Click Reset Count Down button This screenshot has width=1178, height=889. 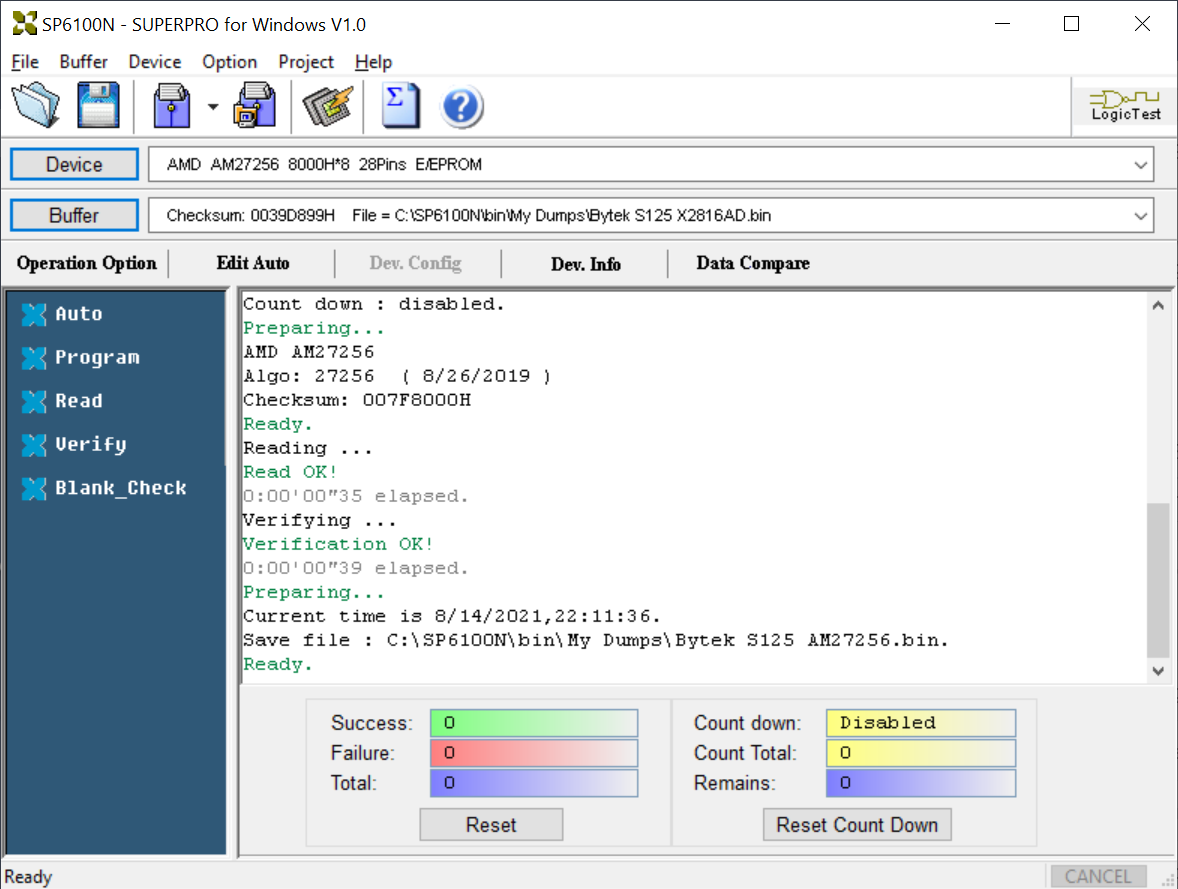click(x=857, y=824)
